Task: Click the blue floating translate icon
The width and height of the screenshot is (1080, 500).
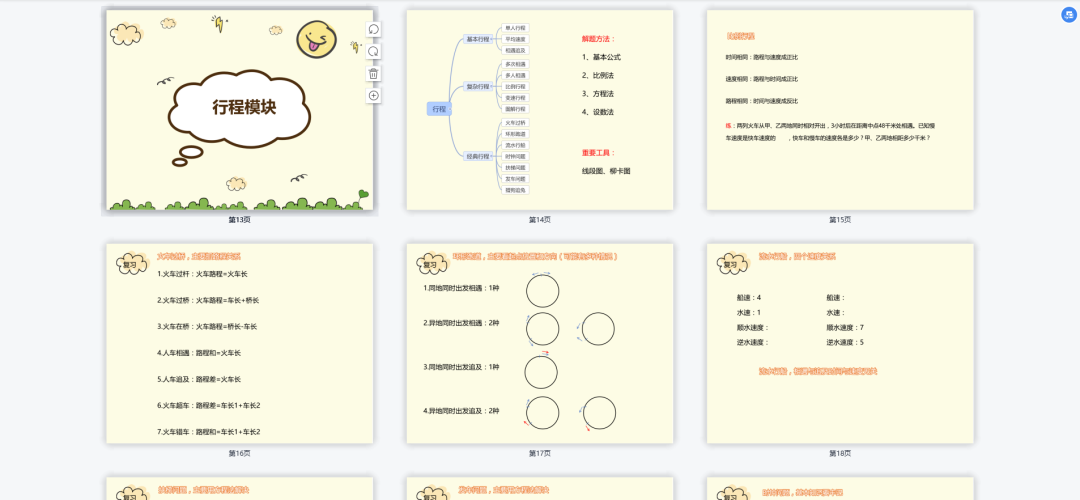Action: point(1068,15)
